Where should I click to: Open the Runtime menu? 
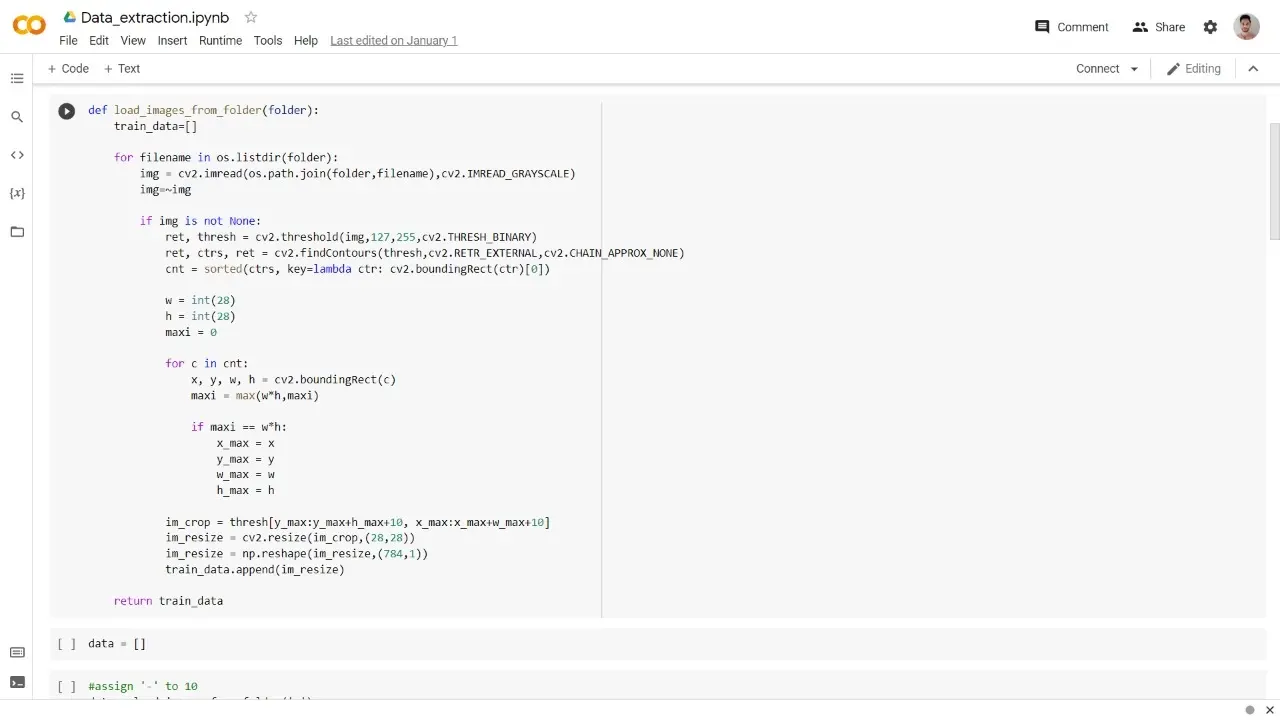click(220, 41)
